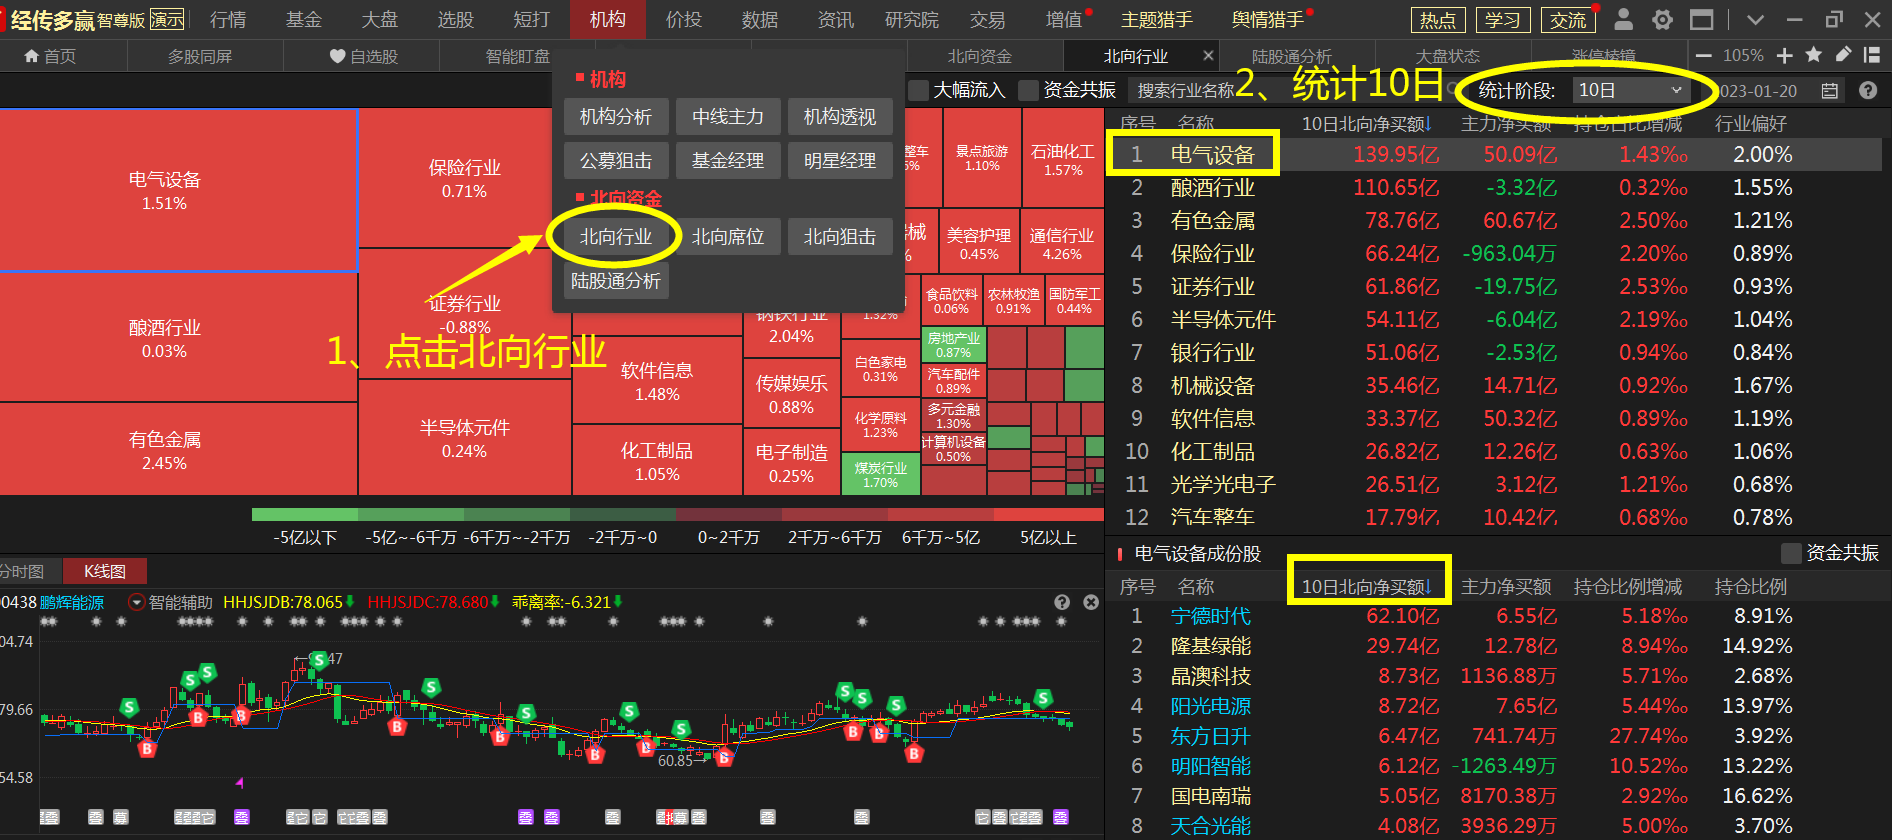Toggle 资金共振 checkbox in 成份股 panel

(1791, 553)
